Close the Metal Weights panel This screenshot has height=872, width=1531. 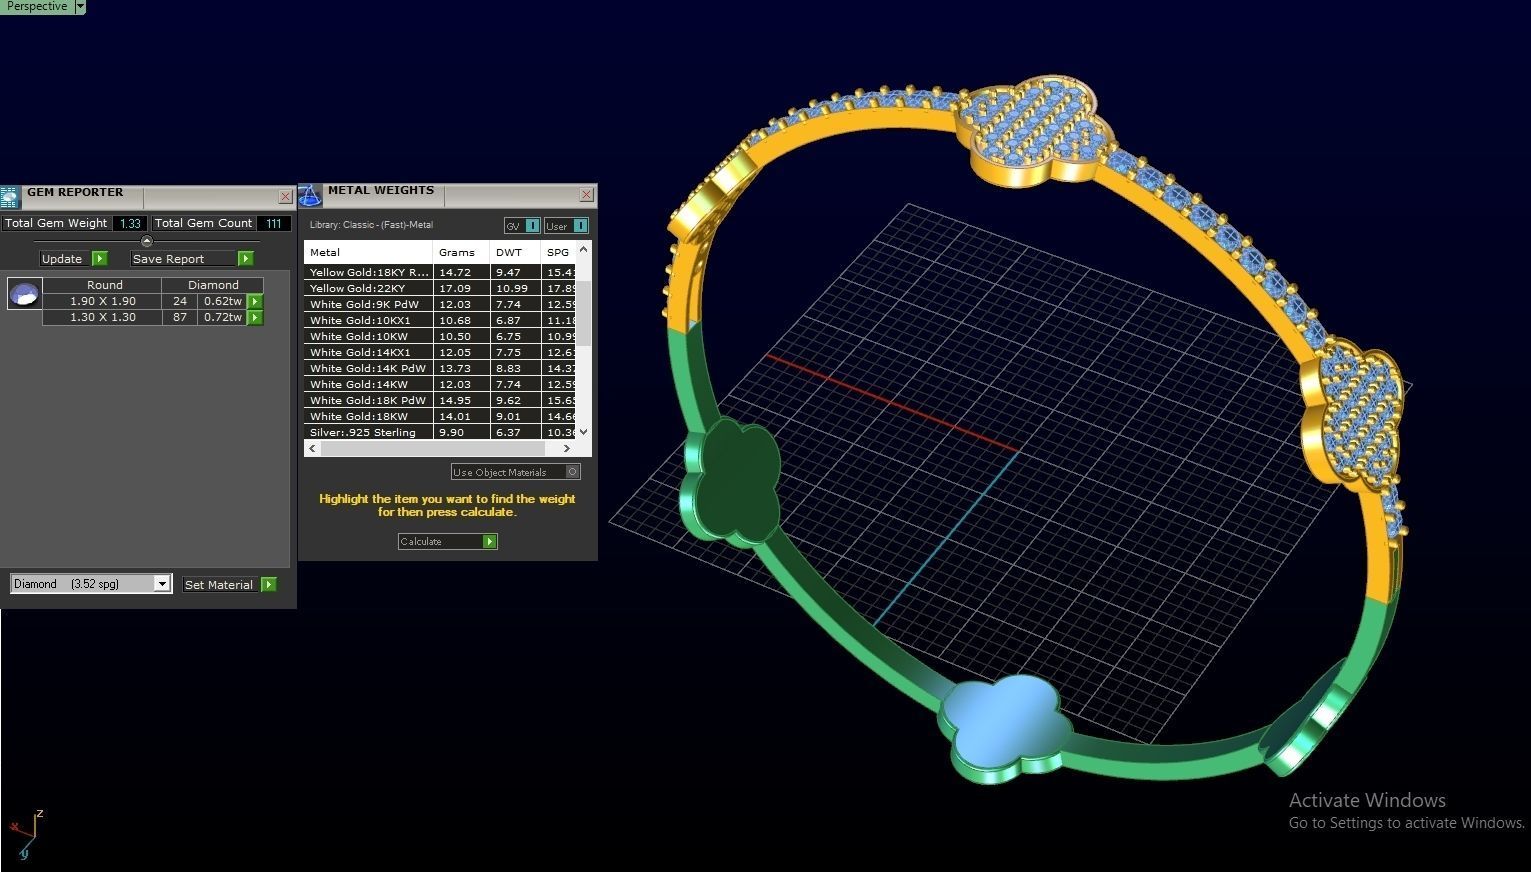click(586, 195)
